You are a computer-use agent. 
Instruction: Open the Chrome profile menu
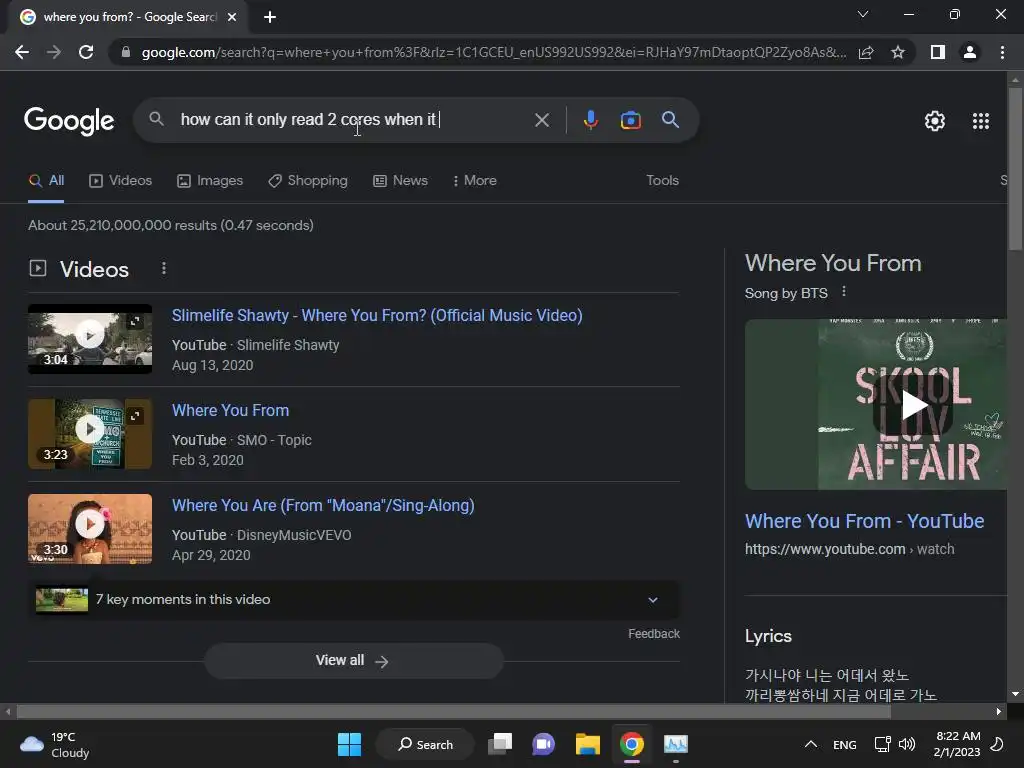[x=970, y=52]
